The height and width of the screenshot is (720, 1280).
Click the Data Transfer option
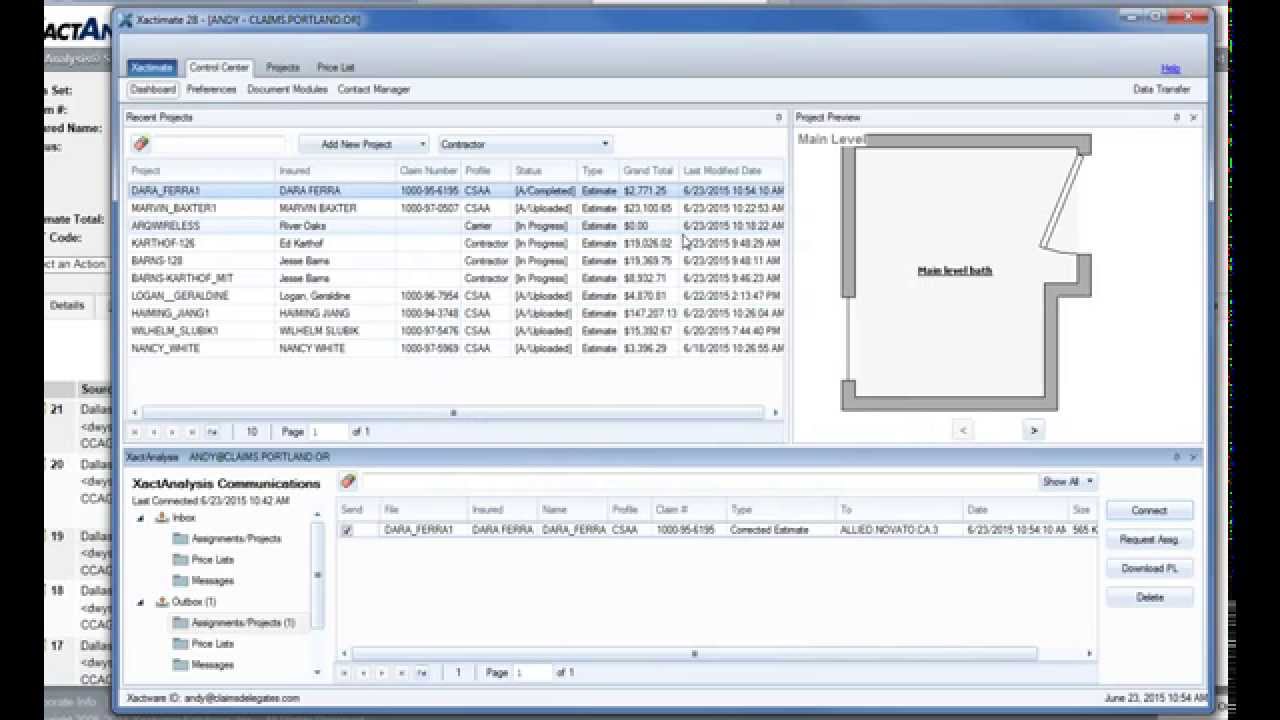[1162, 89]
